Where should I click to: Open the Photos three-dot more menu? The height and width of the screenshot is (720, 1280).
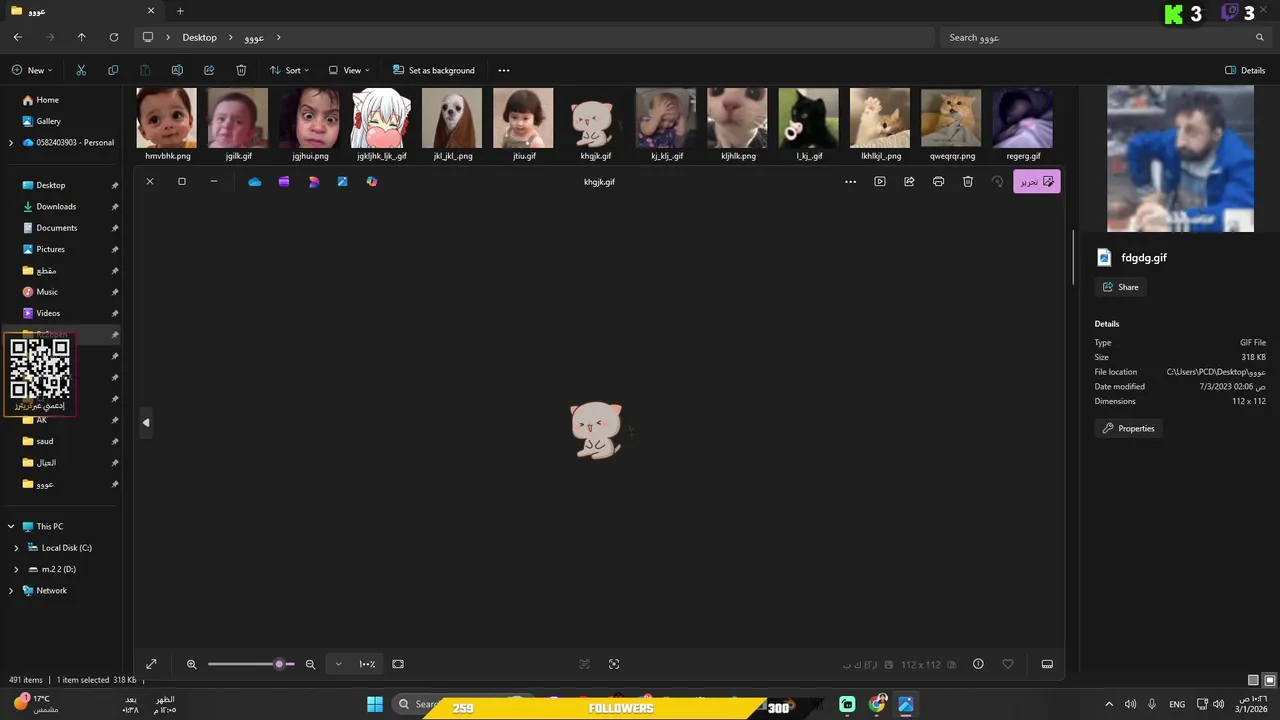click(850, 182)
